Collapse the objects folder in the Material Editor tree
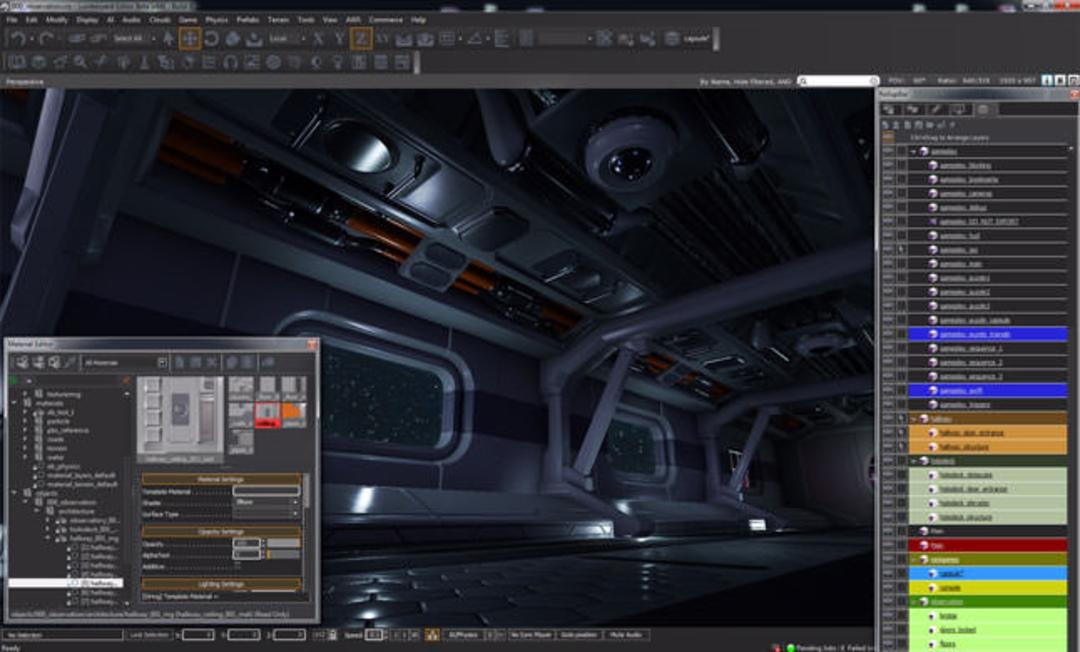 point(14,492)
